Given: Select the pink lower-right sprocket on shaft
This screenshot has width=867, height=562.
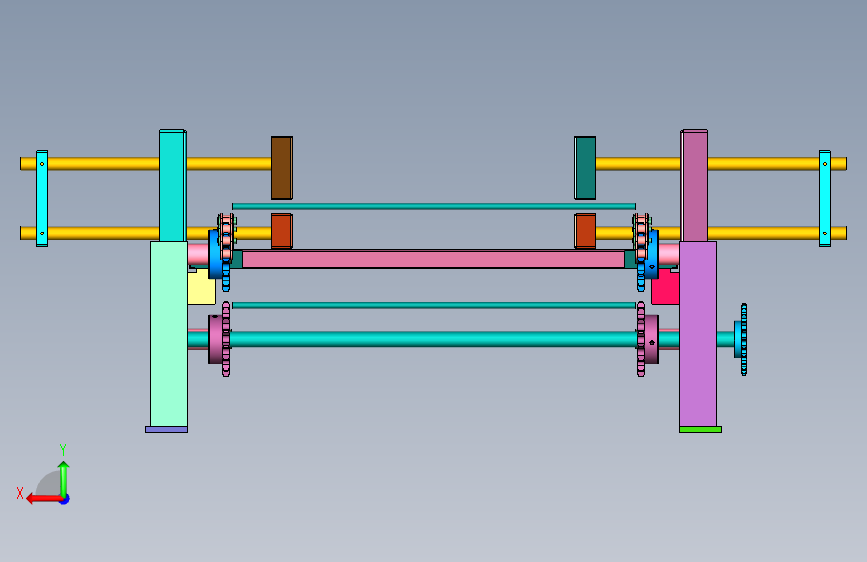Looking at the screenshot, I should point(641,339).
